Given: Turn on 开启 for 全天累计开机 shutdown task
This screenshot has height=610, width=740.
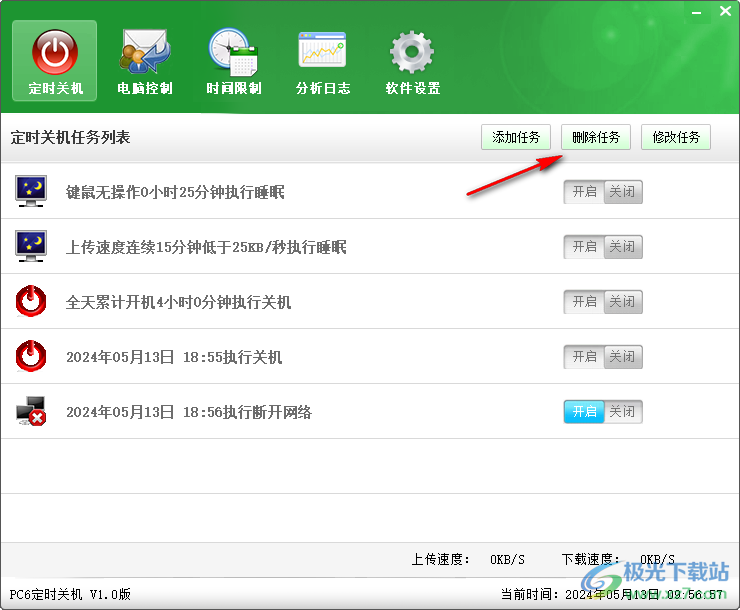Looking at the screenshot, I should coord(584,302).
